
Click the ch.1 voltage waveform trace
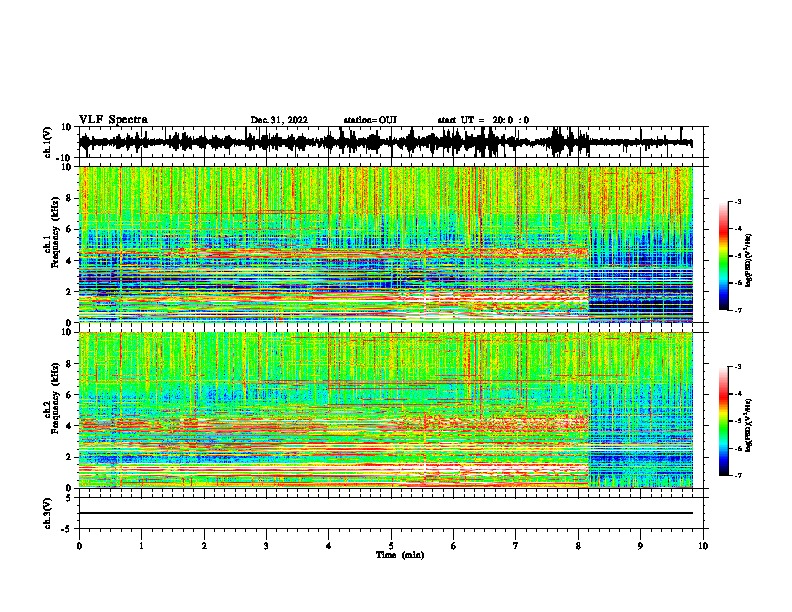coord(386,143)
